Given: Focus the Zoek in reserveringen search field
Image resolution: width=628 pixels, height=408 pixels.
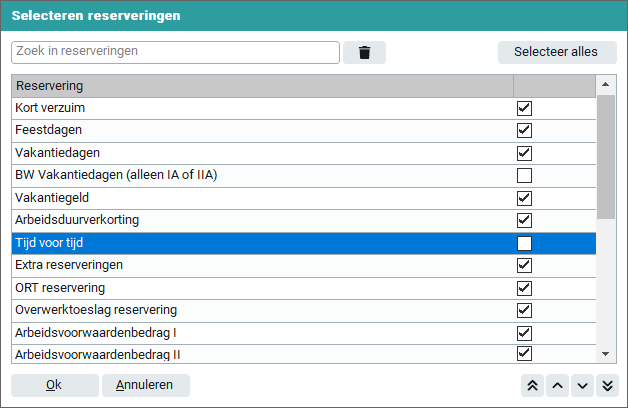Looking at the screenshot, I should tap(175, 51).
